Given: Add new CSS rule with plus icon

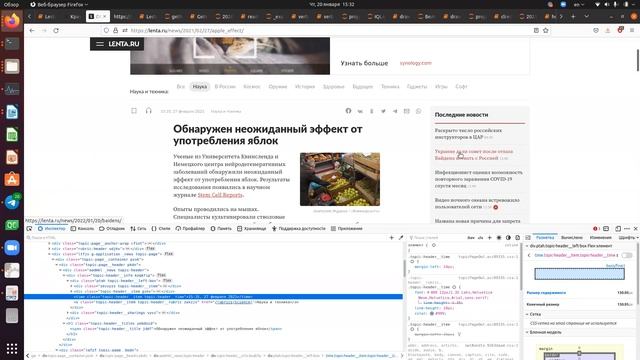Looking at the screenshot, I should (x=489, y=238).
